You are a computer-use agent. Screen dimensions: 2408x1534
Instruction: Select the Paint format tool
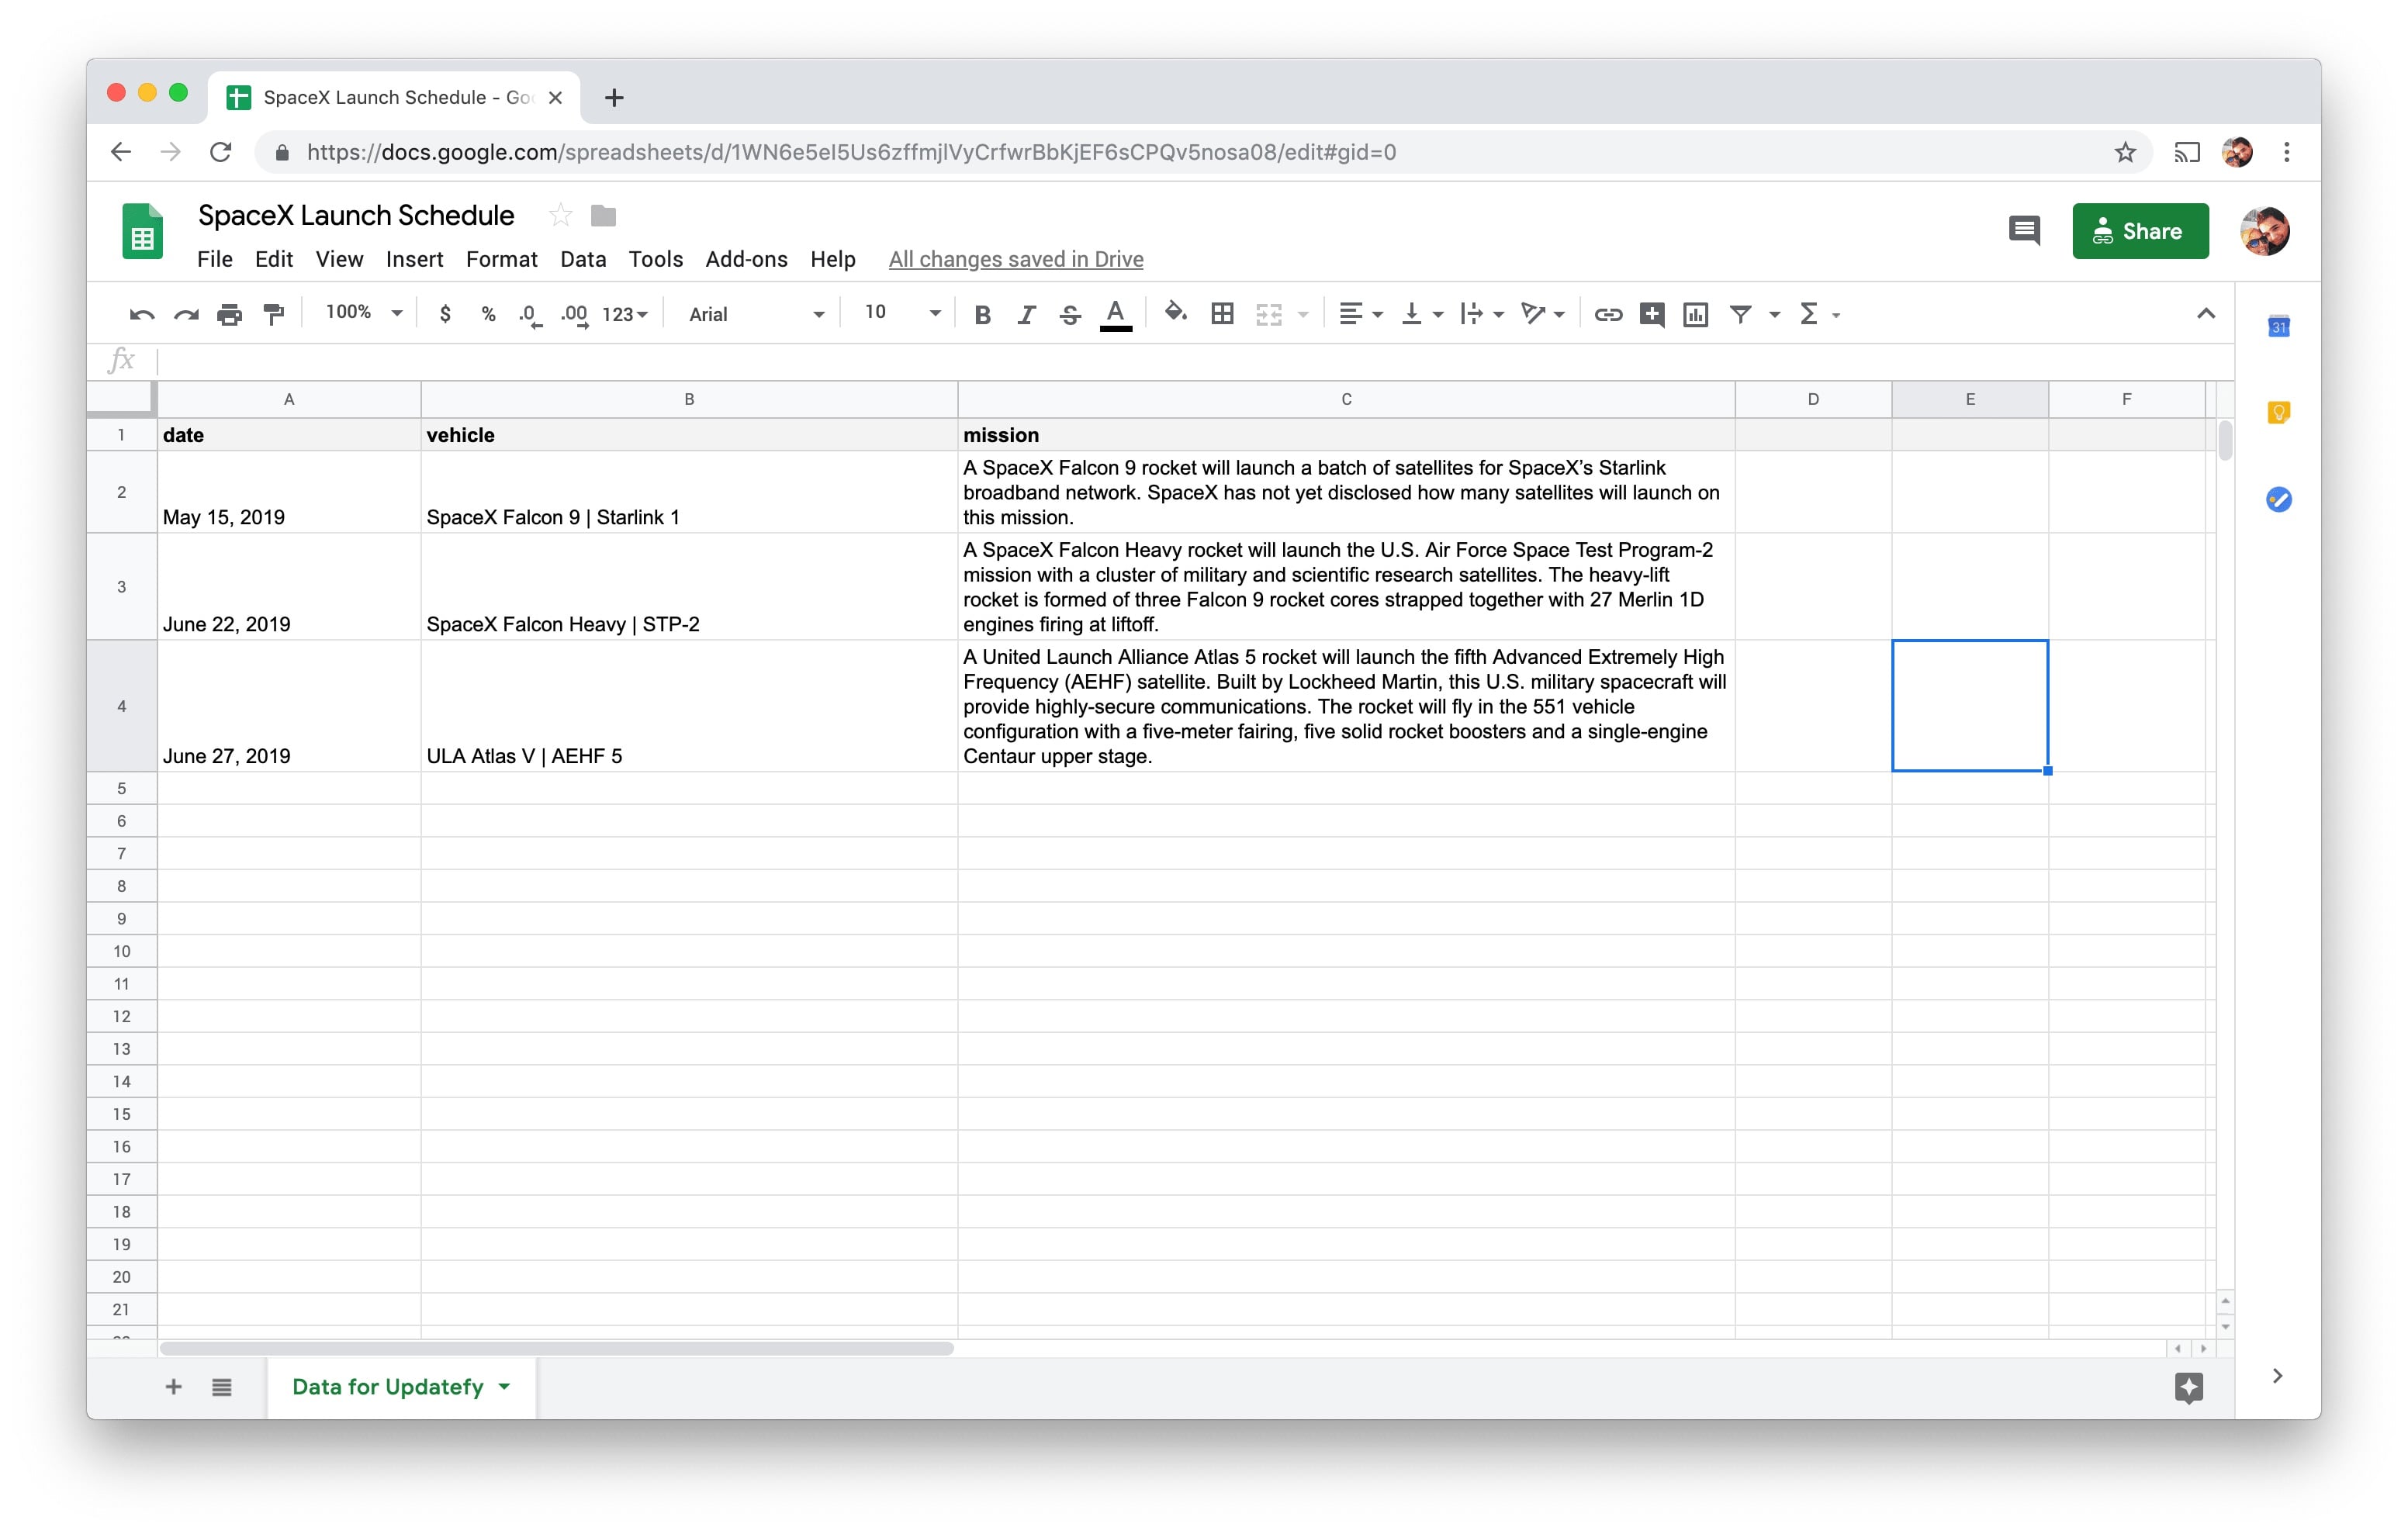click(x=274, y=315)
